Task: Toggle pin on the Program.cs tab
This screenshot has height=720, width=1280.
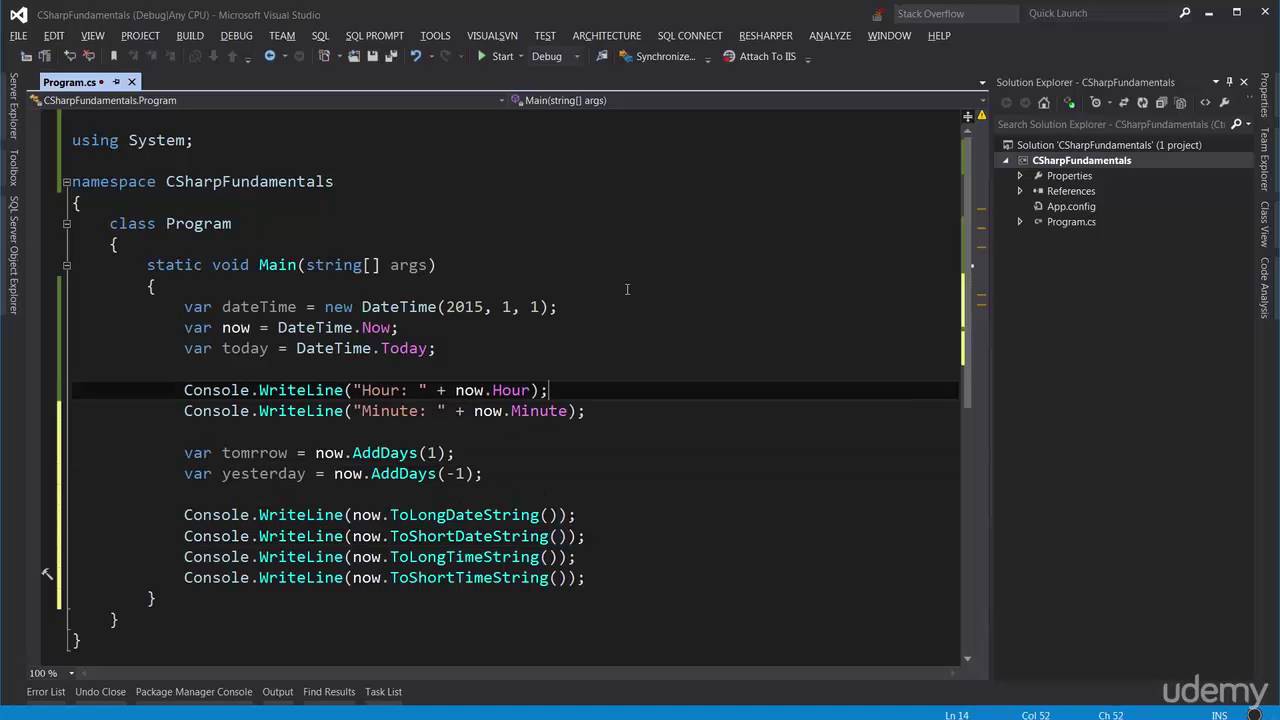Action: coord(116,82)
